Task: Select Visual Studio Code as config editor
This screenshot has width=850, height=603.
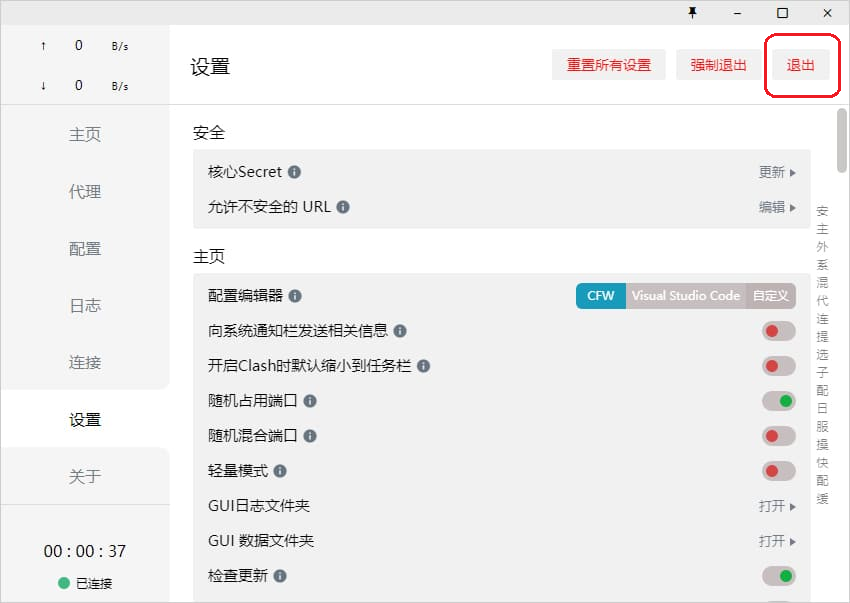Action: [685, 296]
